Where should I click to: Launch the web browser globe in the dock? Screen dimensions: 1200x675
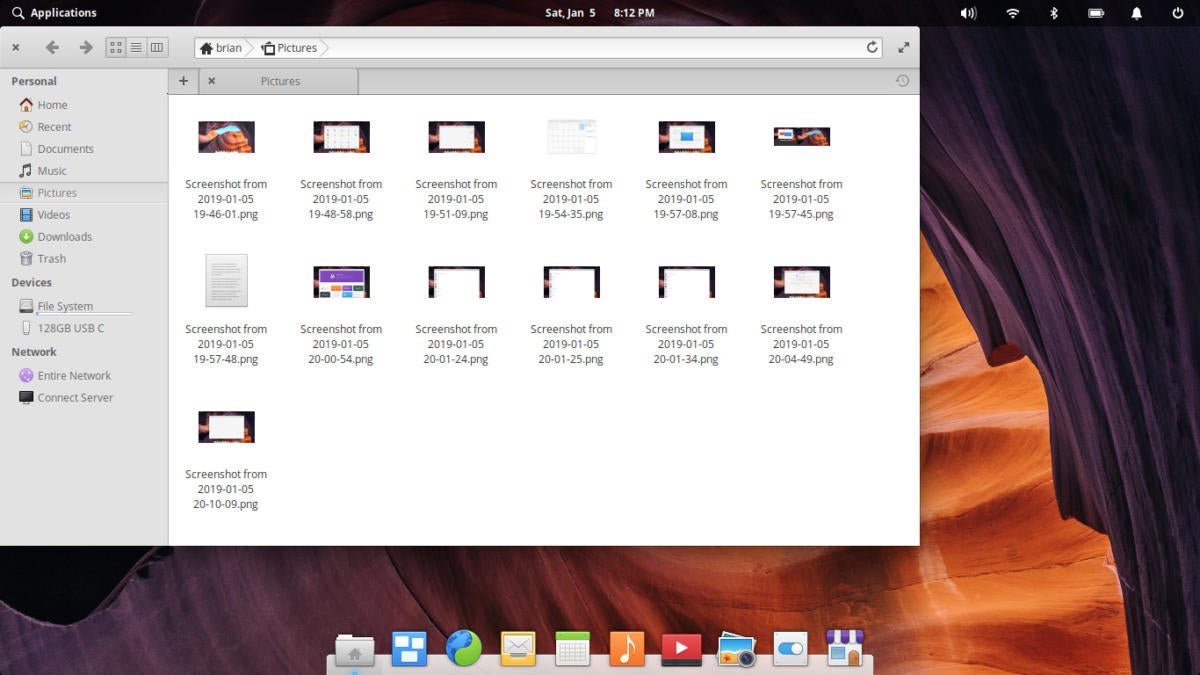pos(464,649)
